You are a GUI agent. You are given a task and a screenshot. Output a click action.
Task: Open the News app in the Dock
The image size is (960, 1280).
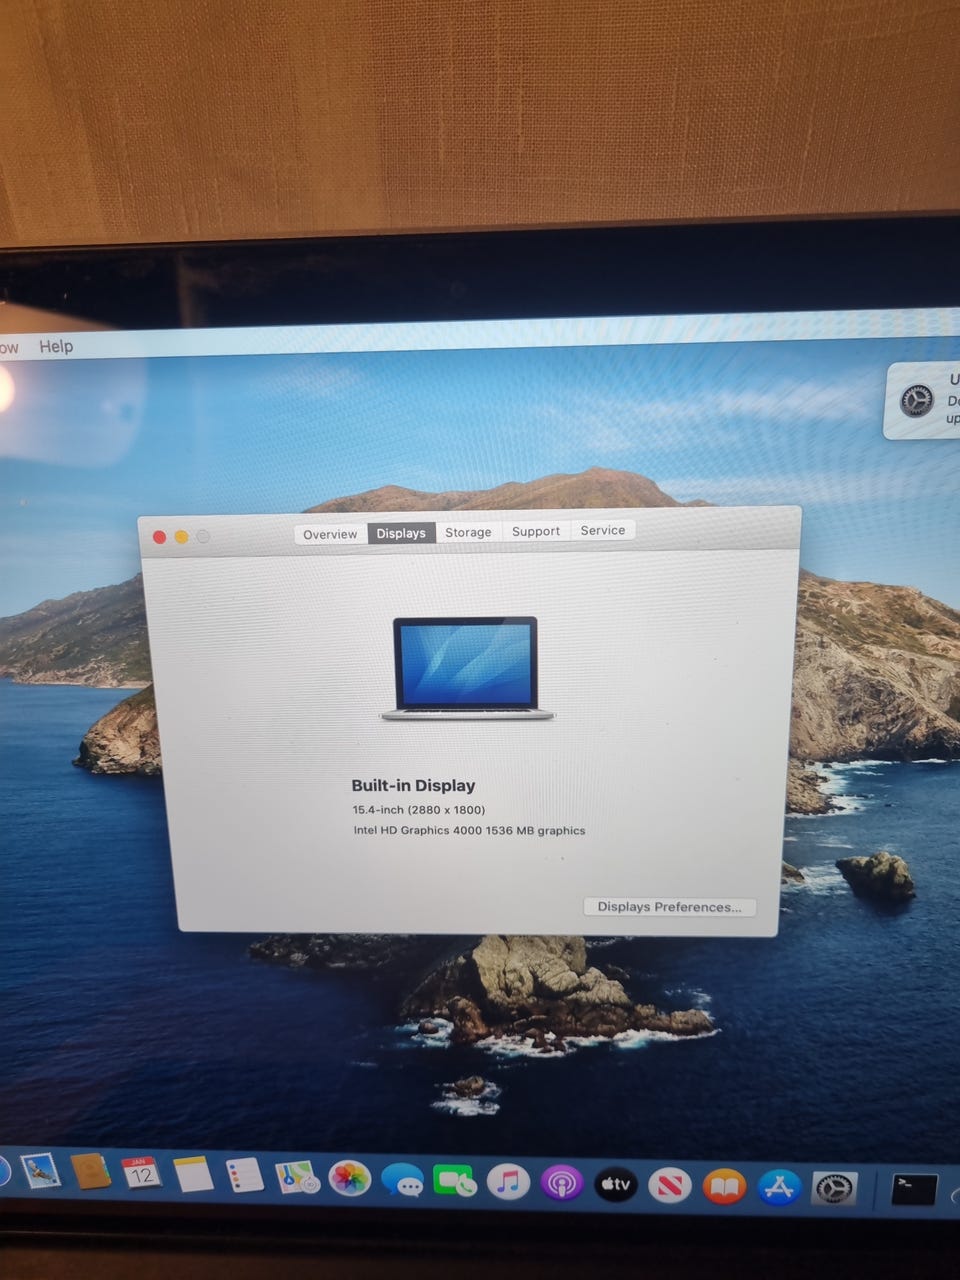670,1186
